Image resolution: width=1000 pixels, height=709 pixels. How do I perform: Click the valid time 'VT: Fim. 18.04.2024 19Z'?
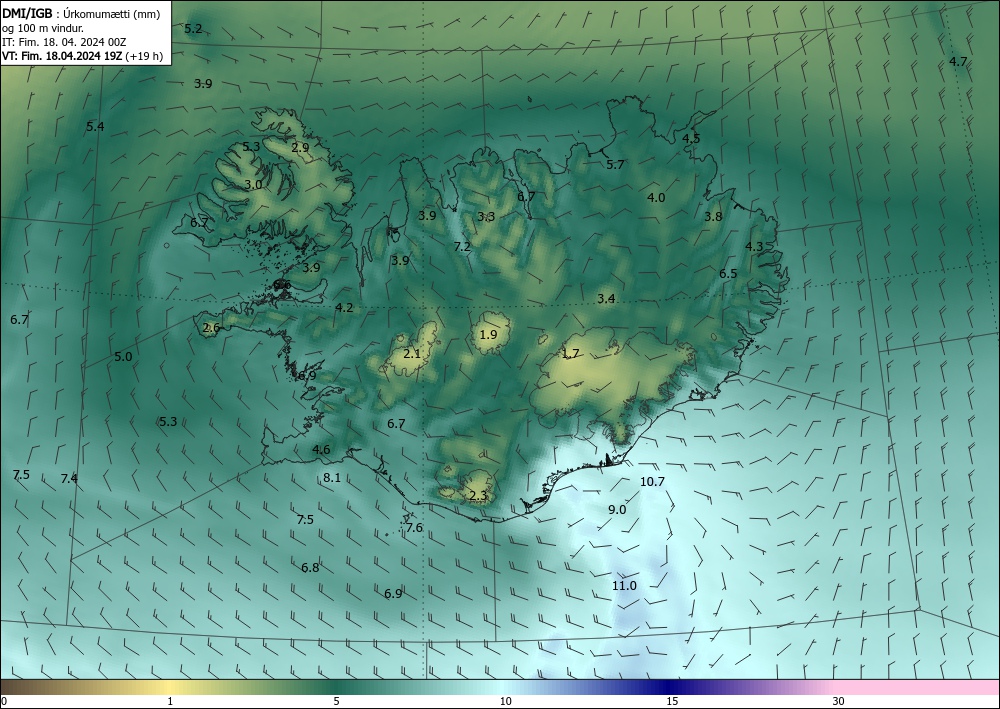62,56
